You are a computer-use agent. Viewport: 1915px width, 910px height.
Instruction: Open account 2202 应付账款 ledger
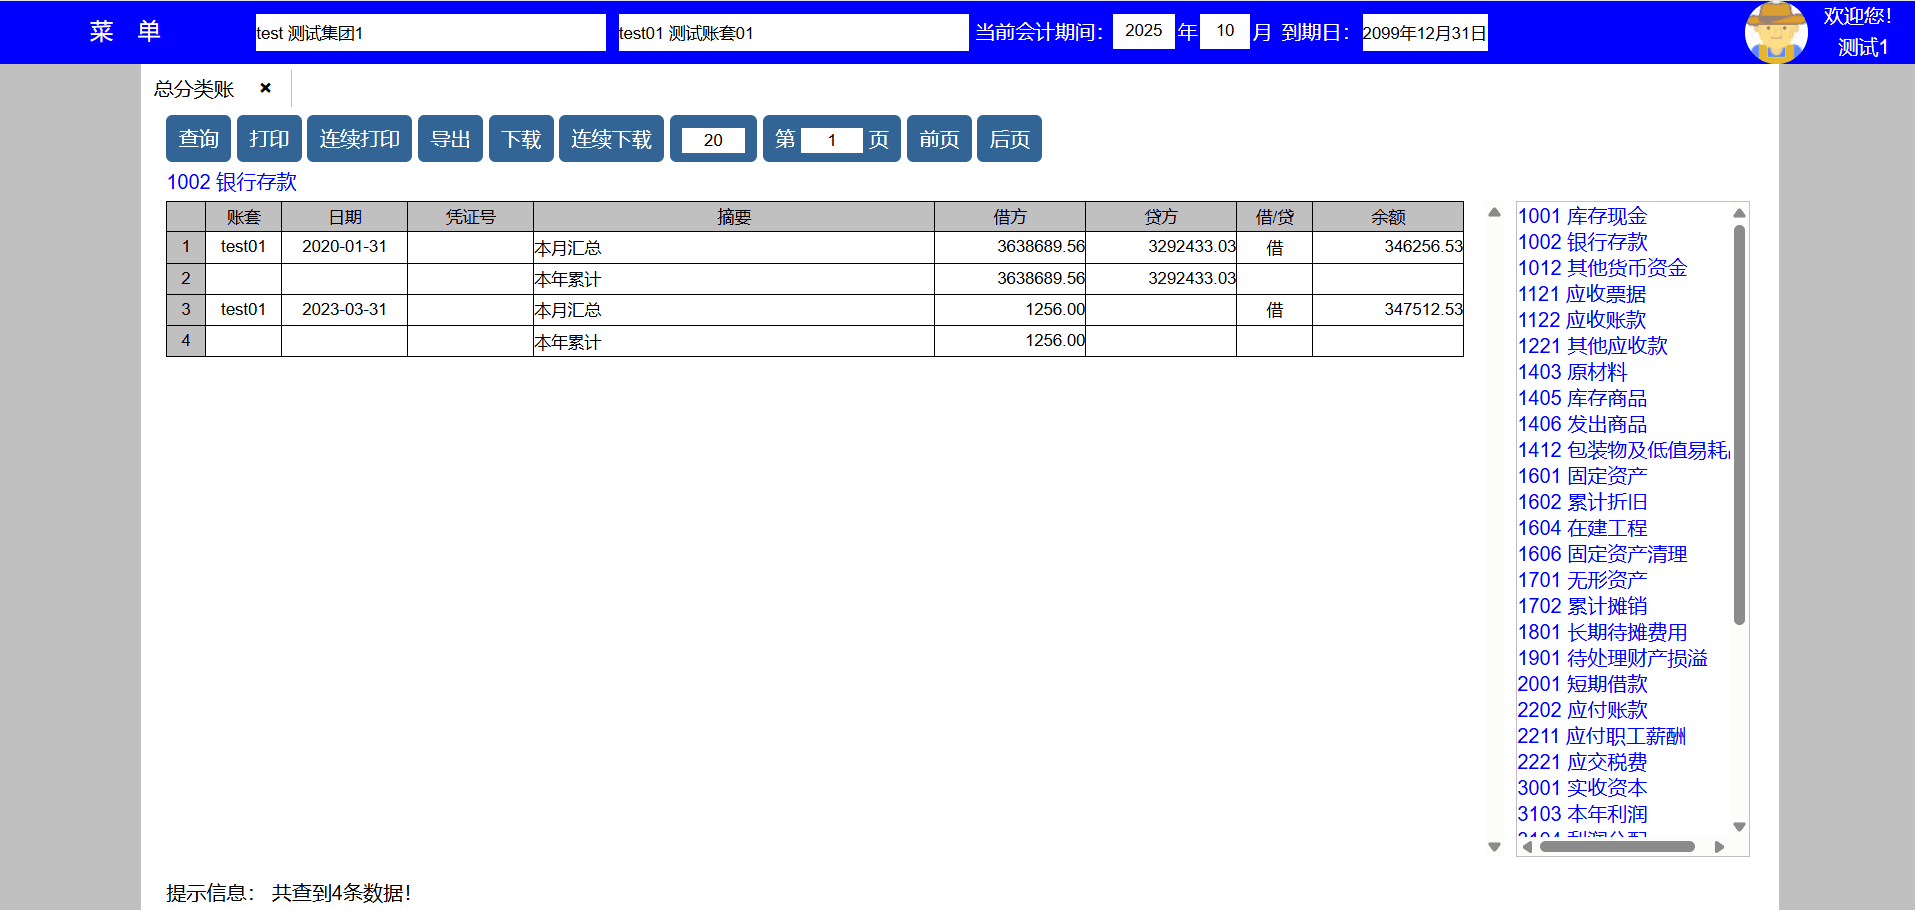click(x=1582, y=710)
